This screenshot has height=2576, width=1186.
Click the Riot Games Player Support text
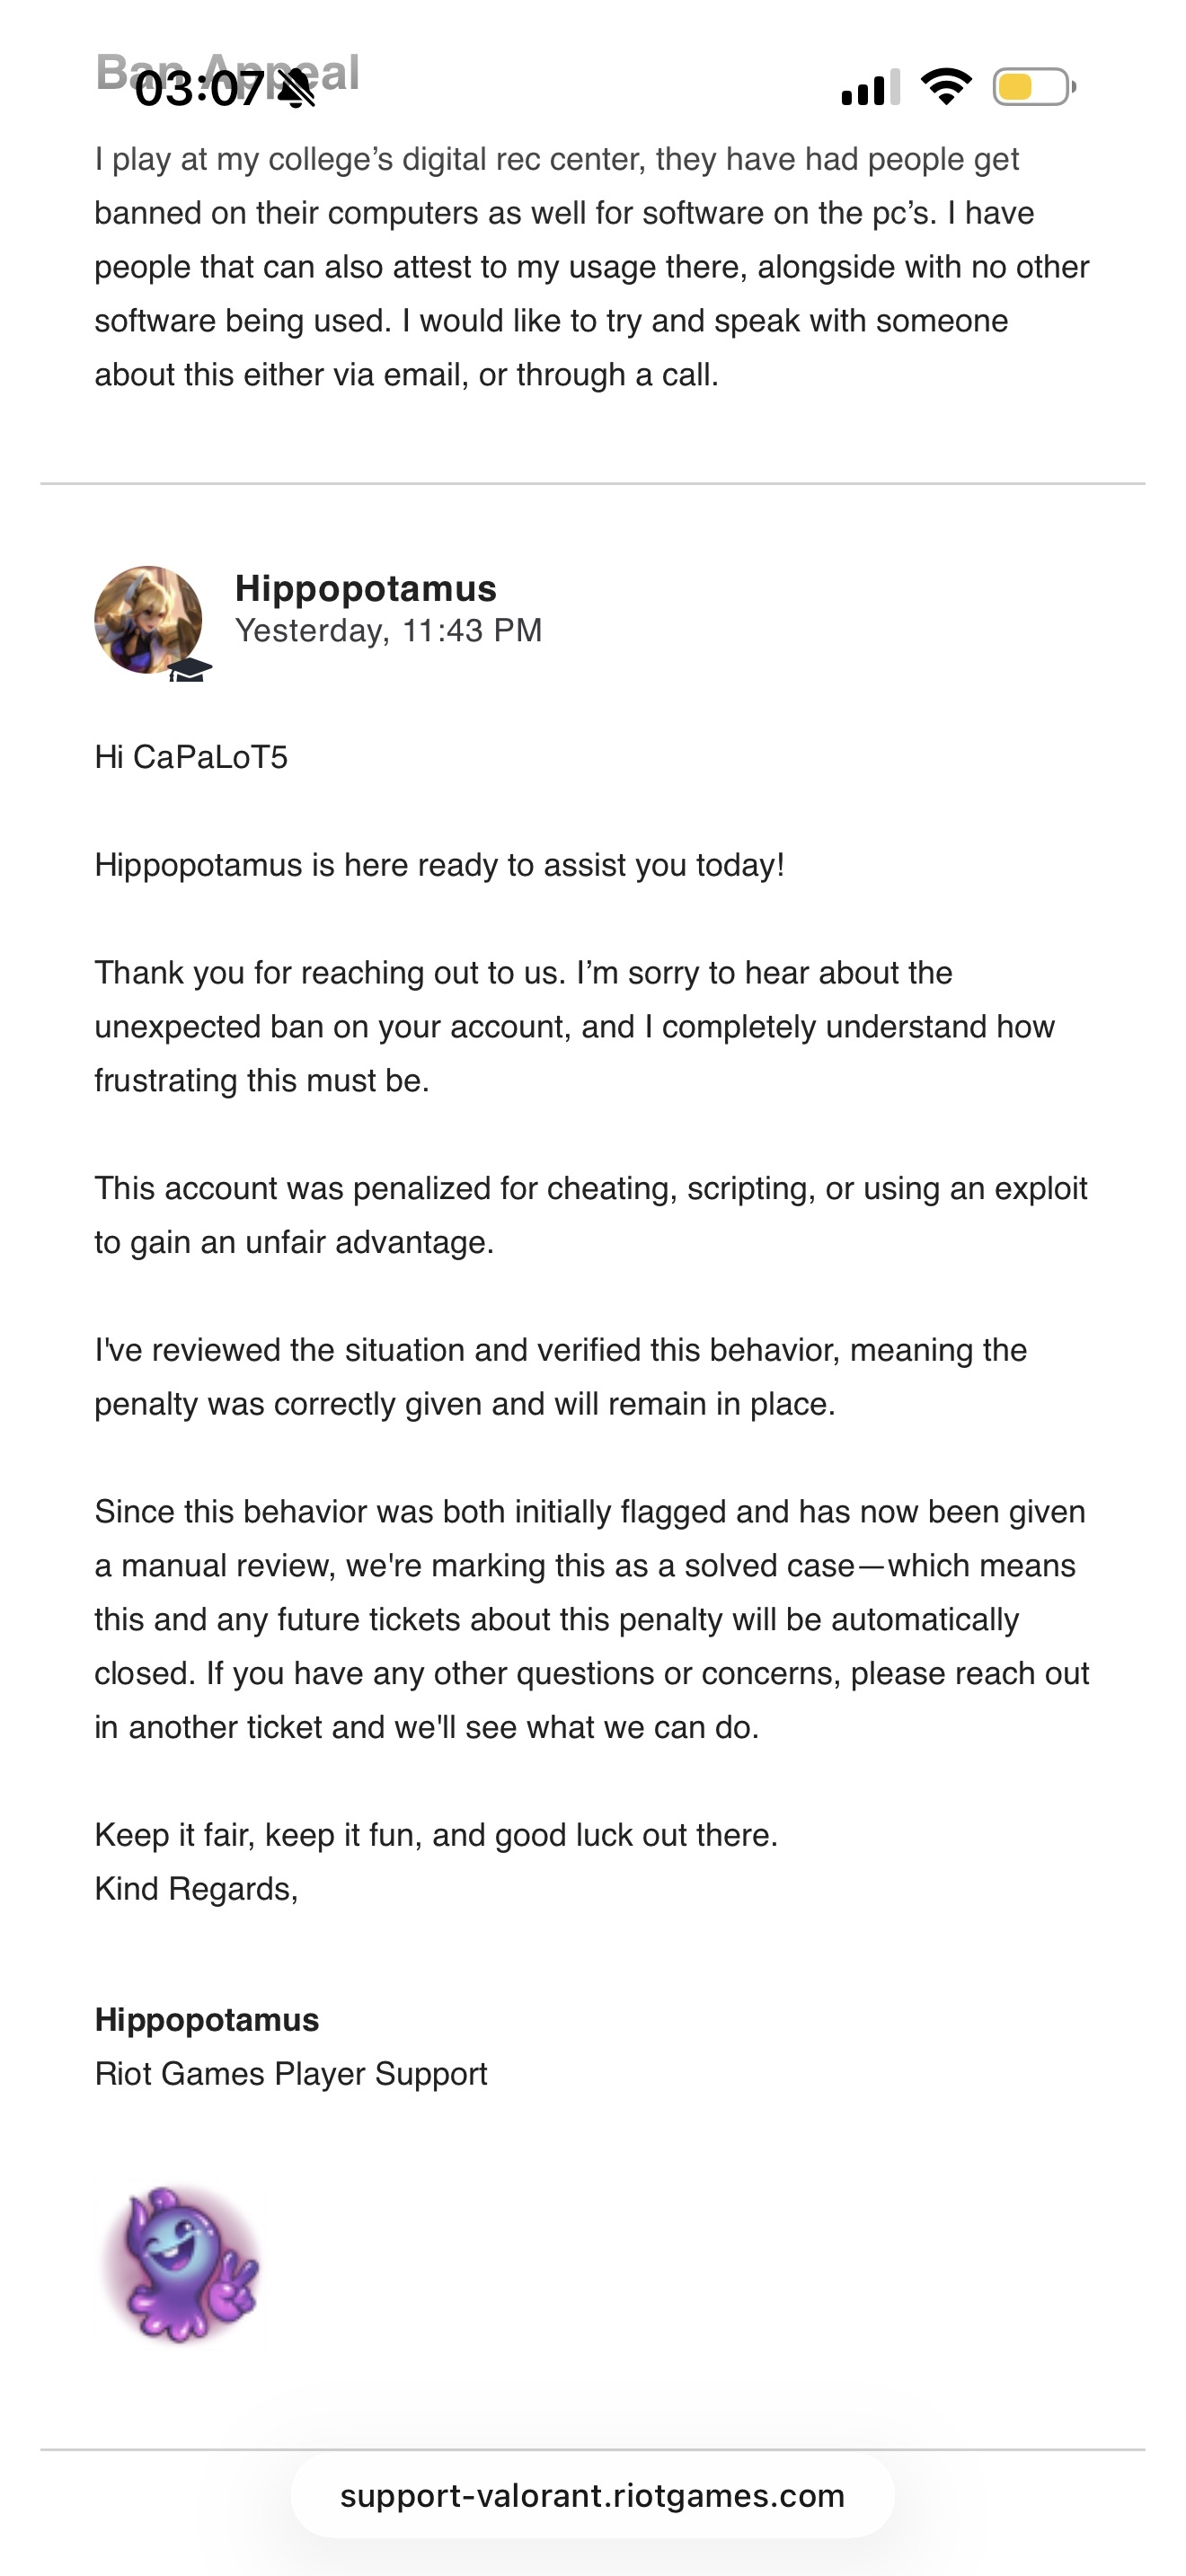[291, 2073]
